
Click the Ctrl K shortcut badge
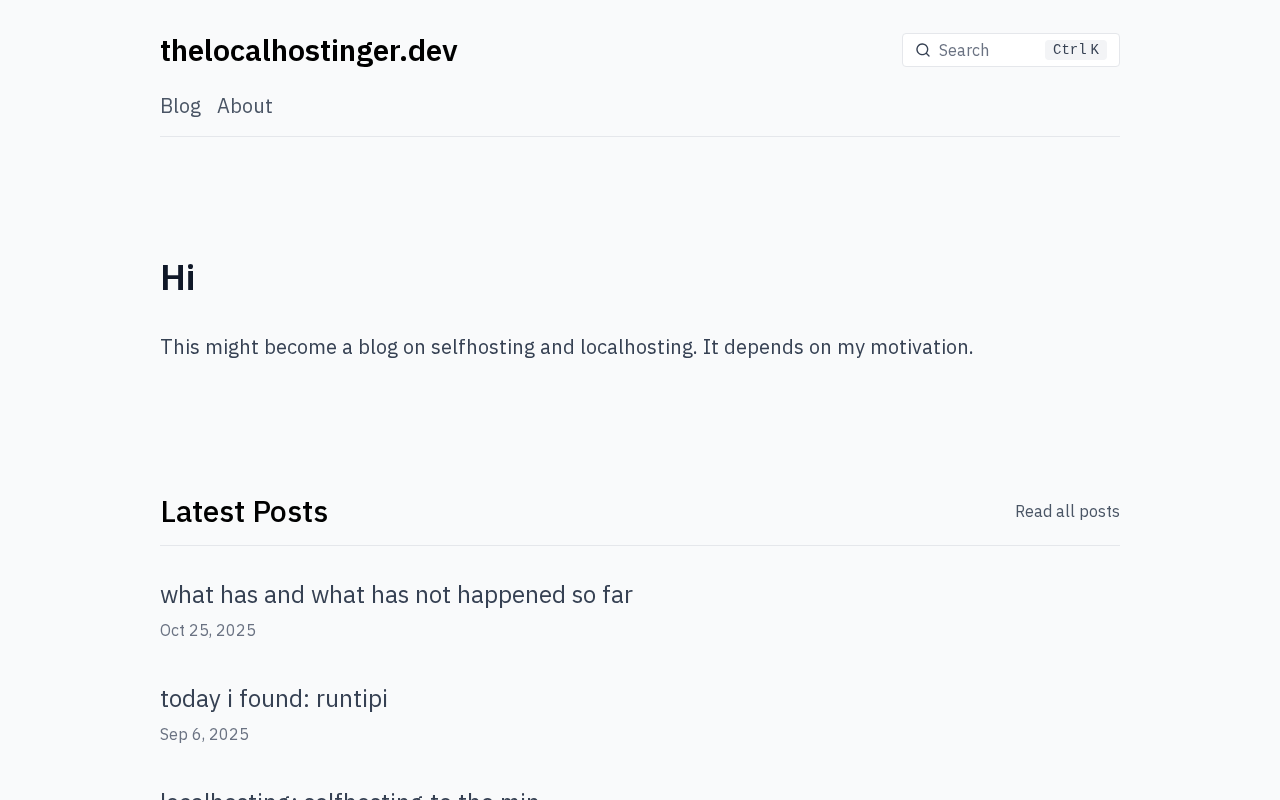[x=1076, y=50]
